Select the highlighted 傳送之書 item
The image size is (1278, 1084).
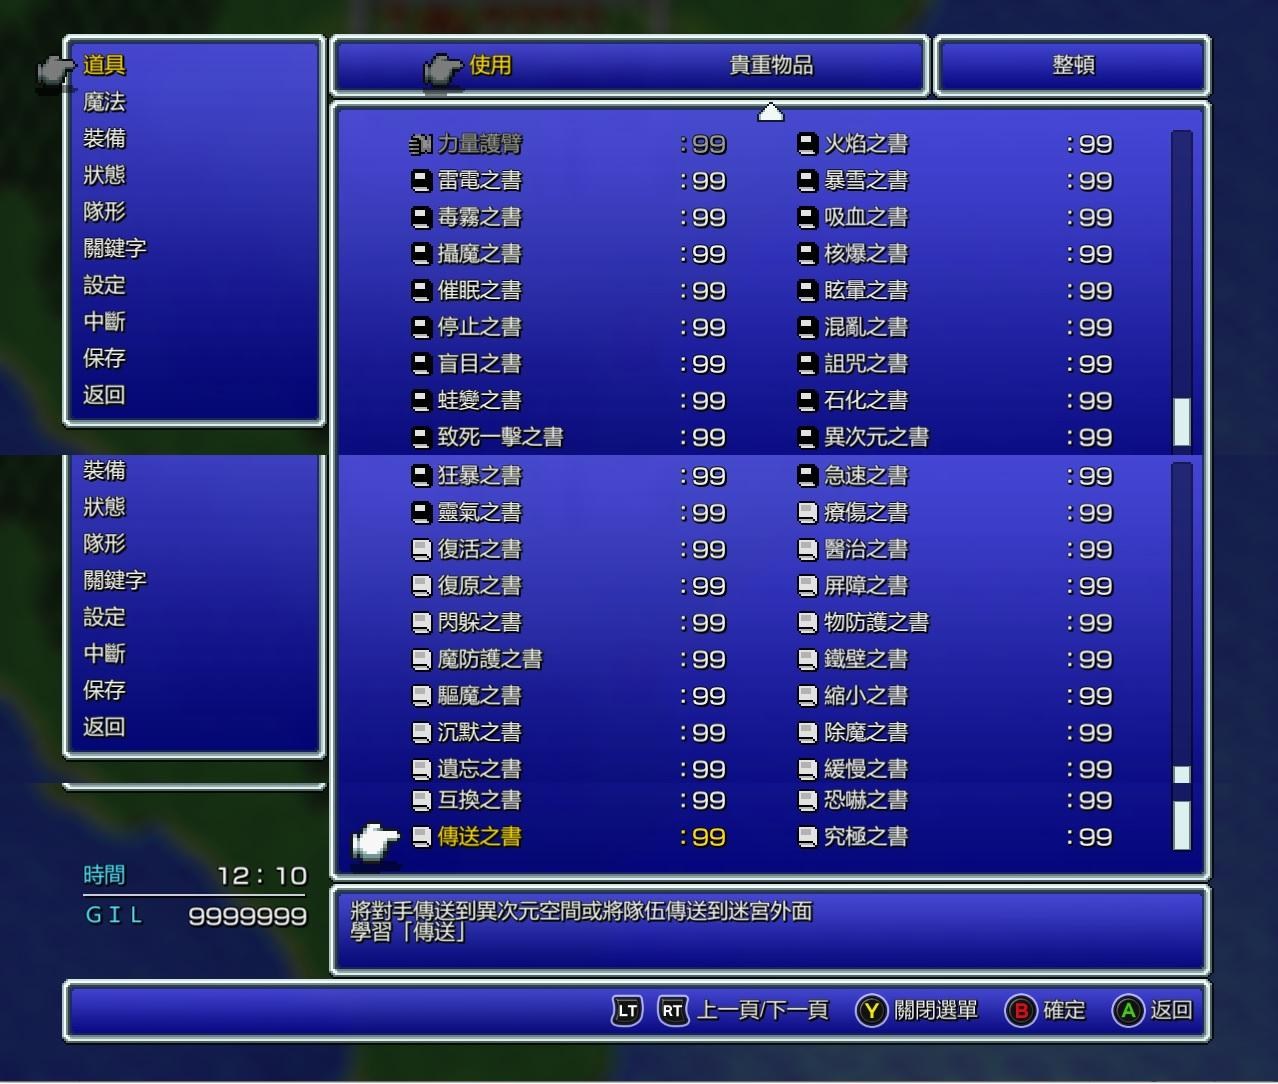(479, 837)
